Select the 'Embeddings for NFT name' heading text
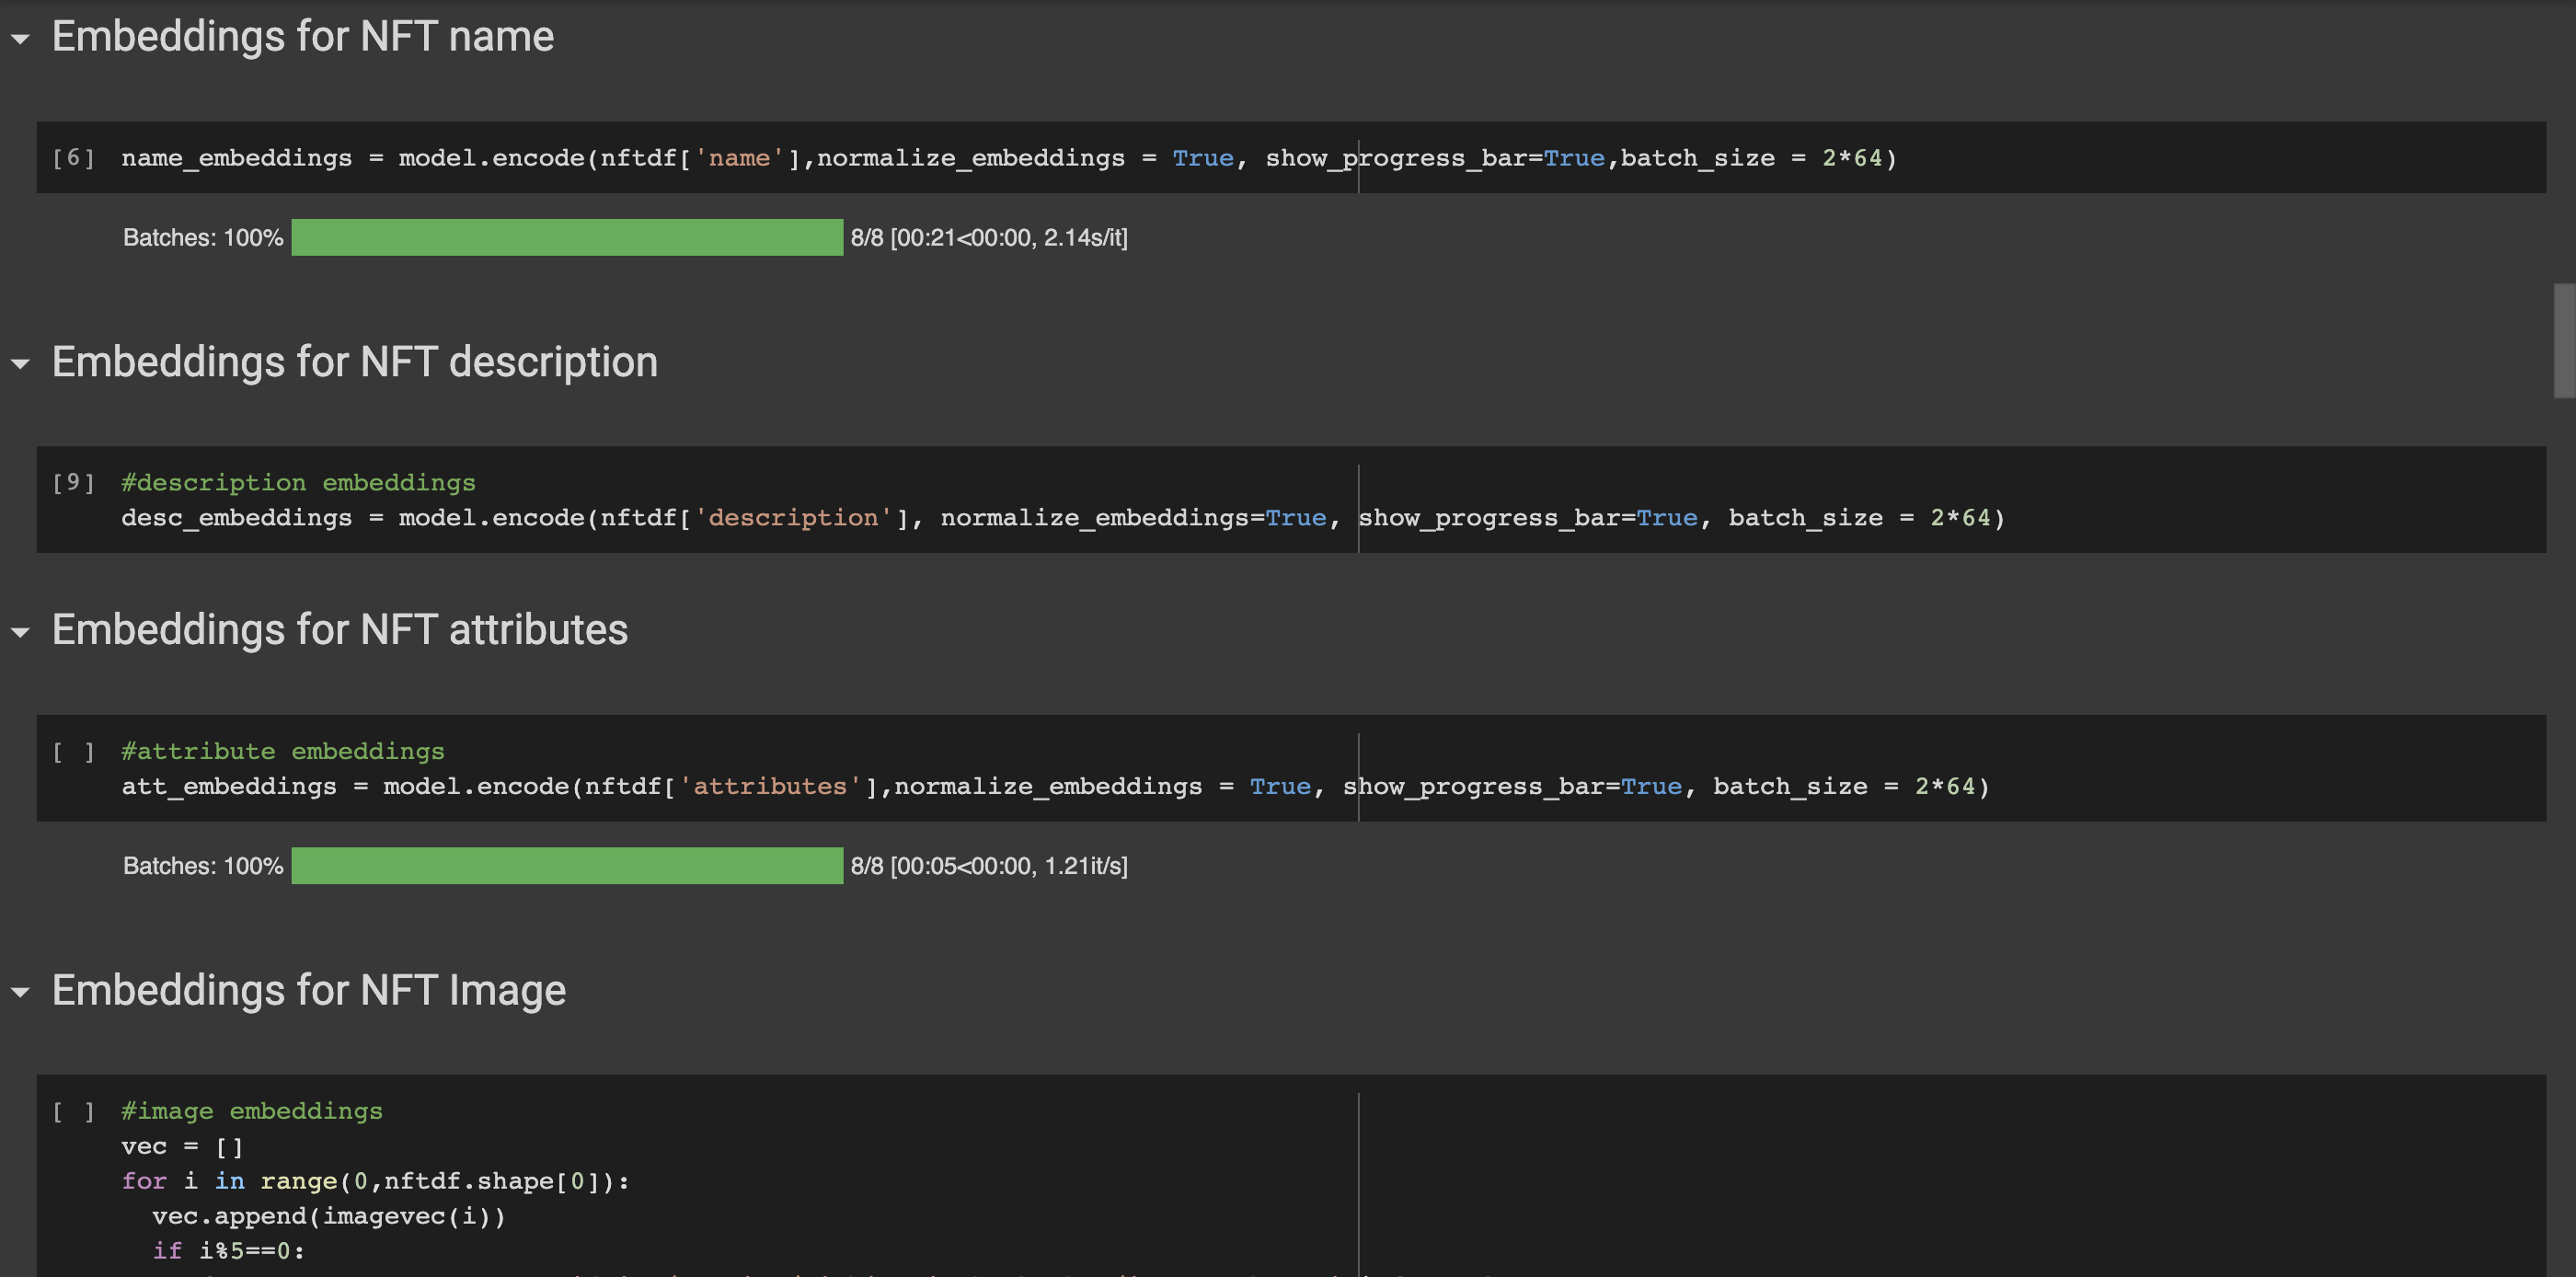2576x1277 pixels. [302, 37]
